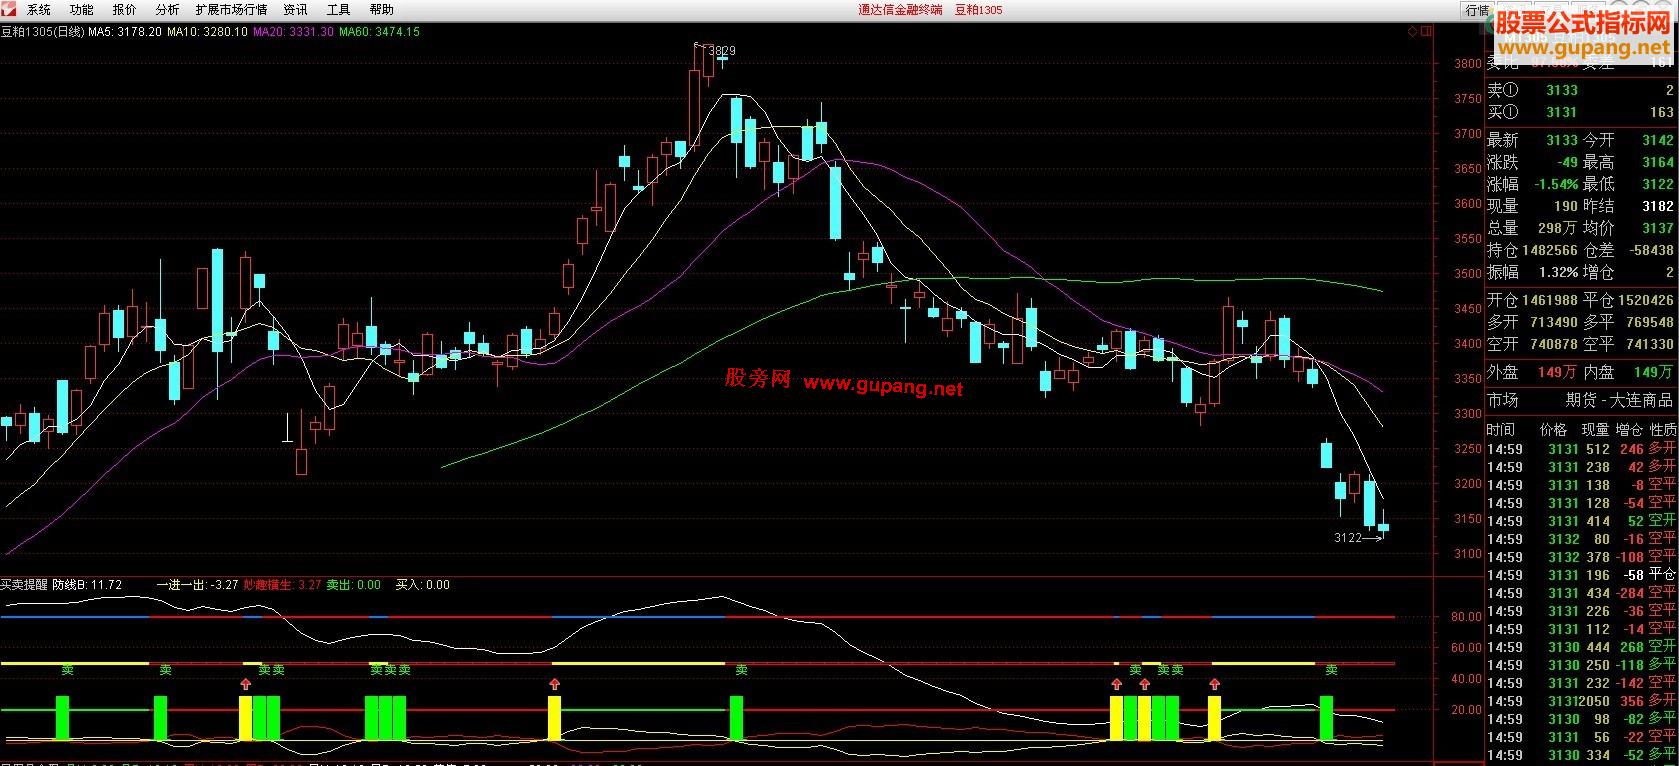Click the 涨跌 value -49
Screen dimensions: 1679x766
coord(1567,162)
